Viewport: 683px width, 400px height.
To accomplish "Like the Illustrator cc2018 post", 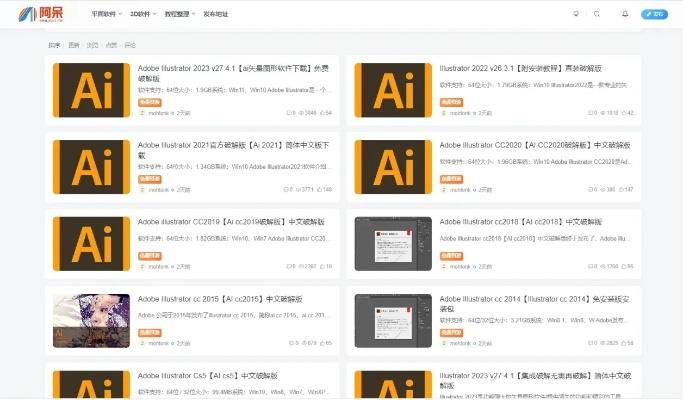I will [x=624, y=266].
